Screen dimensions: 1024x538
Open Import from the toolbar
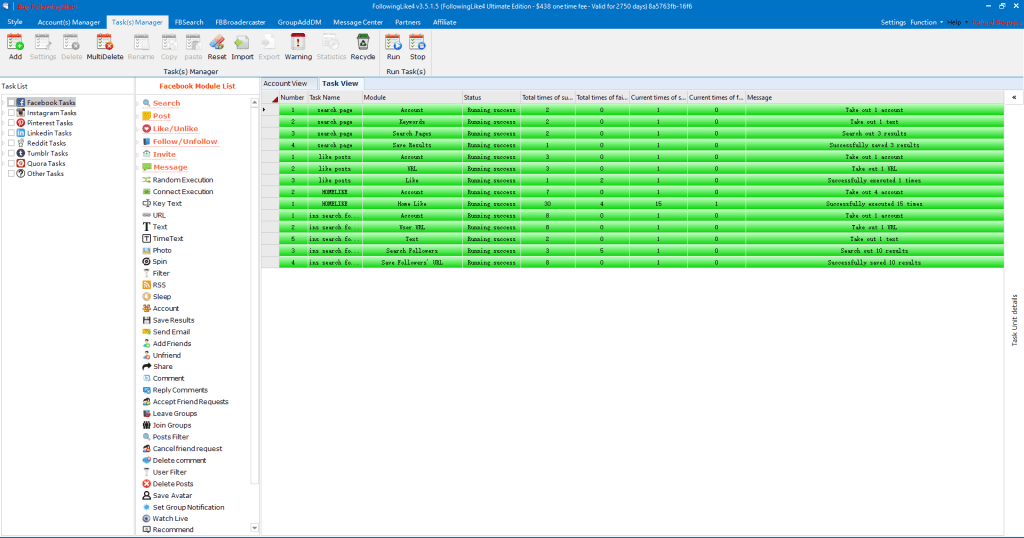tap(242, 46)
